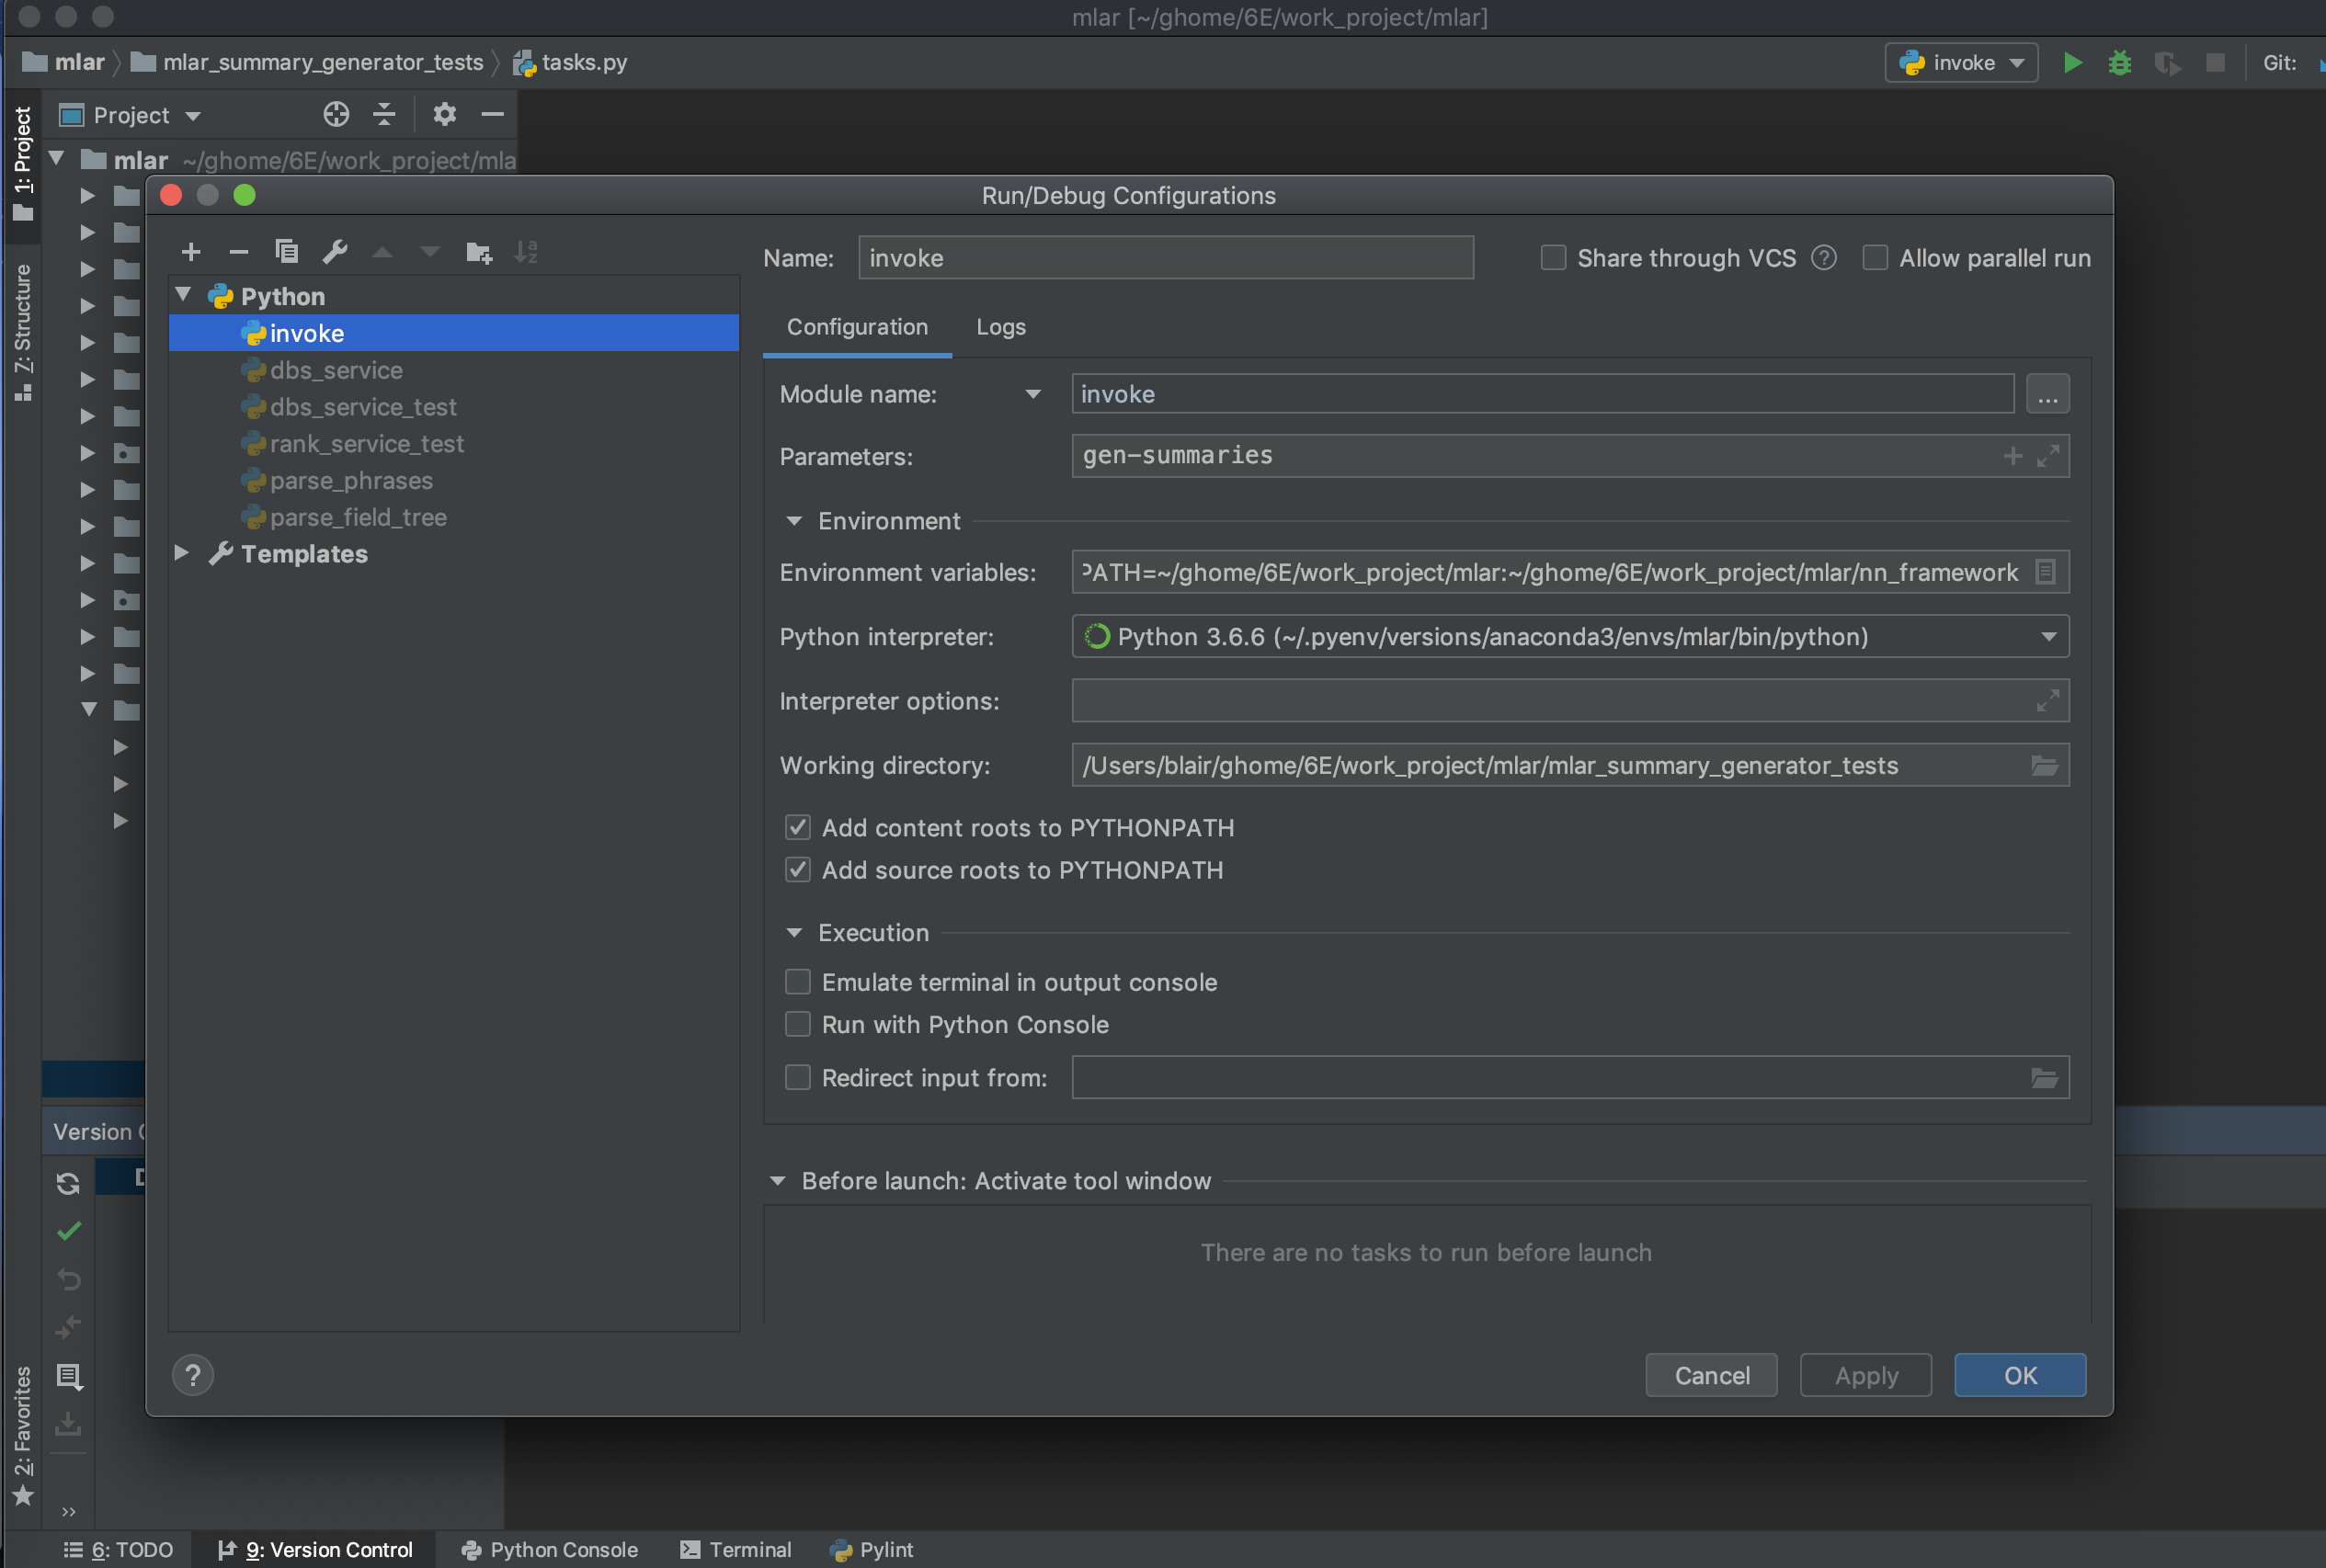Screen dimensions: 2326x1568
Task: Open the Terminal tool window
Action: 736,1549
